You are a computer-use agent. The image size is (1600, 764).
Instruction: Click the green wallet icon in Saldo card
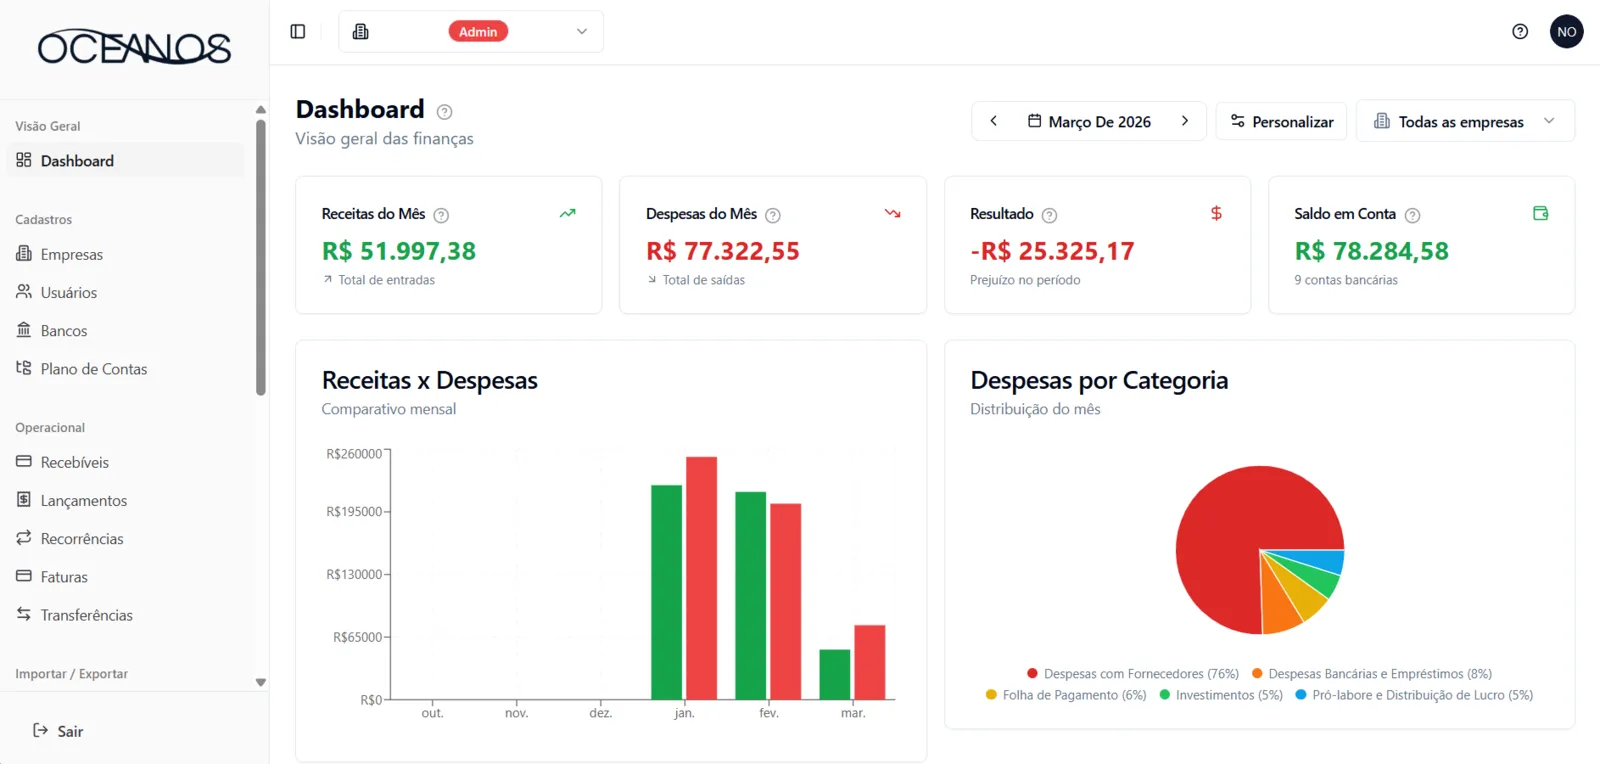click(x=1541, y=213)
